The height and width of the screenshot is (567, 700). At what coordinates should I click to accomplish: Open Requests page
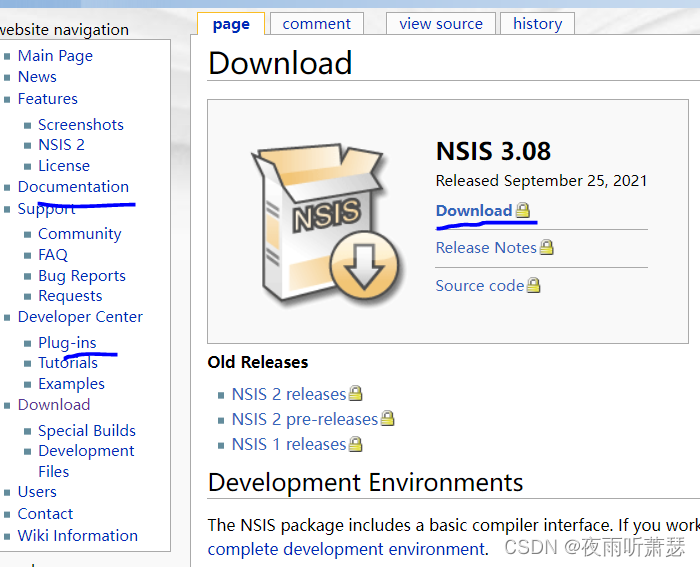(70, 296)
